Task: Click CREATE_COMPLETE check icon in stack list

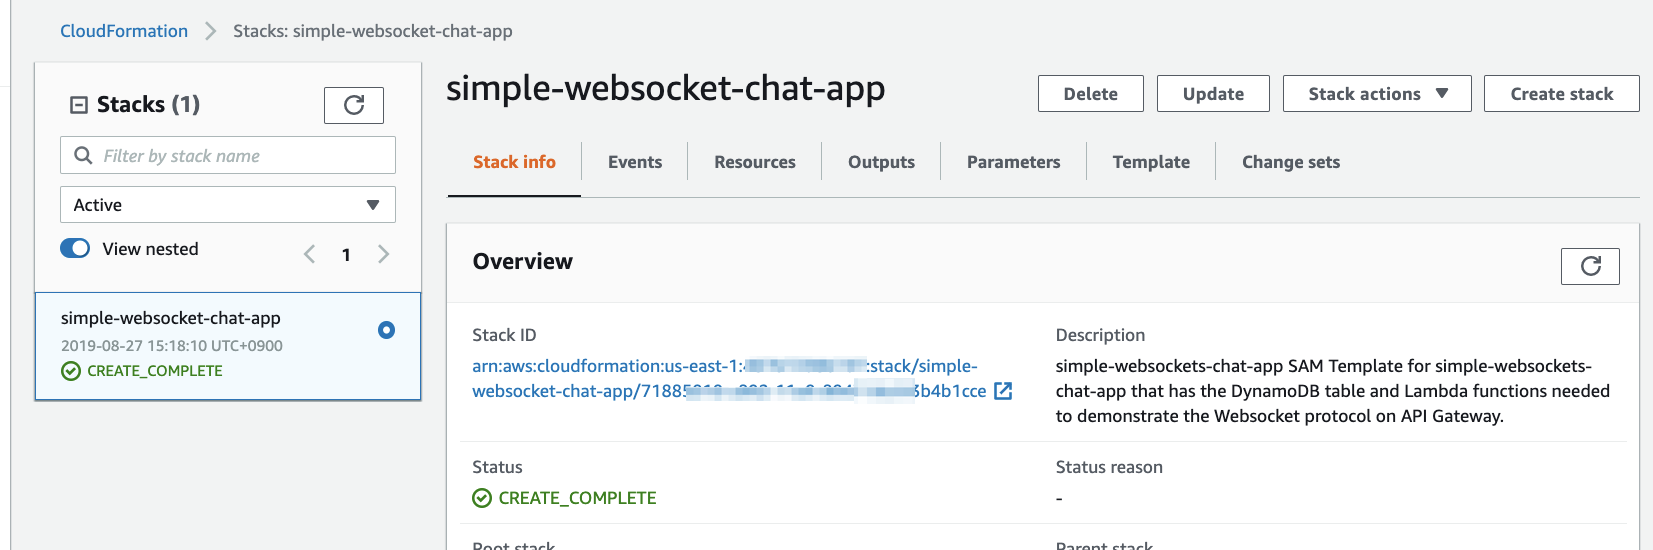Action: (71, 371)
